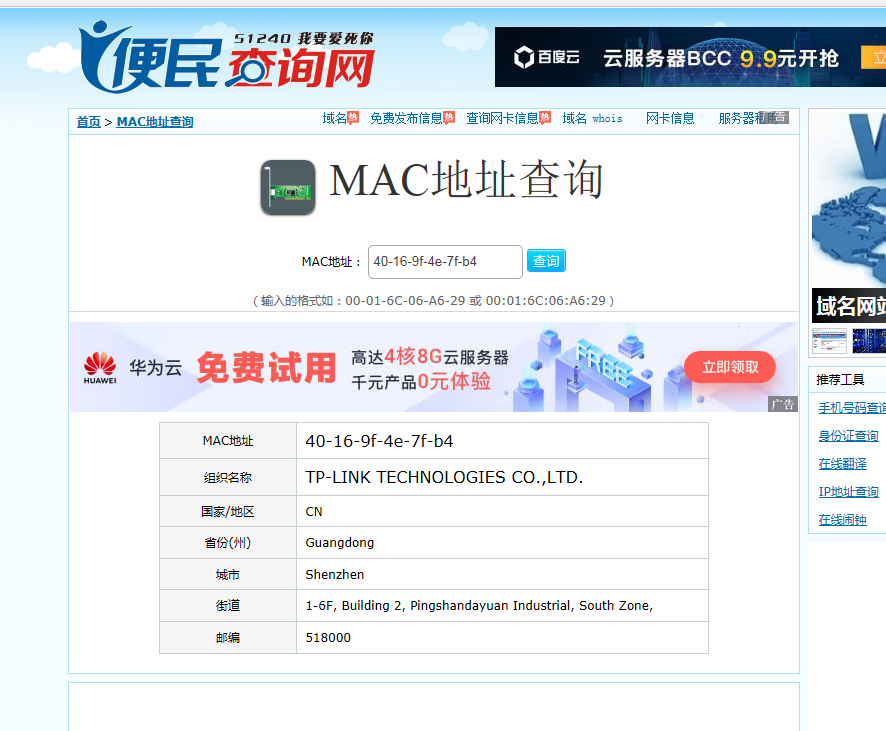Viewport: 886px width, 731px height.
Task: Click the 广告 label on Huawei banner
Action: pos(783,404)
